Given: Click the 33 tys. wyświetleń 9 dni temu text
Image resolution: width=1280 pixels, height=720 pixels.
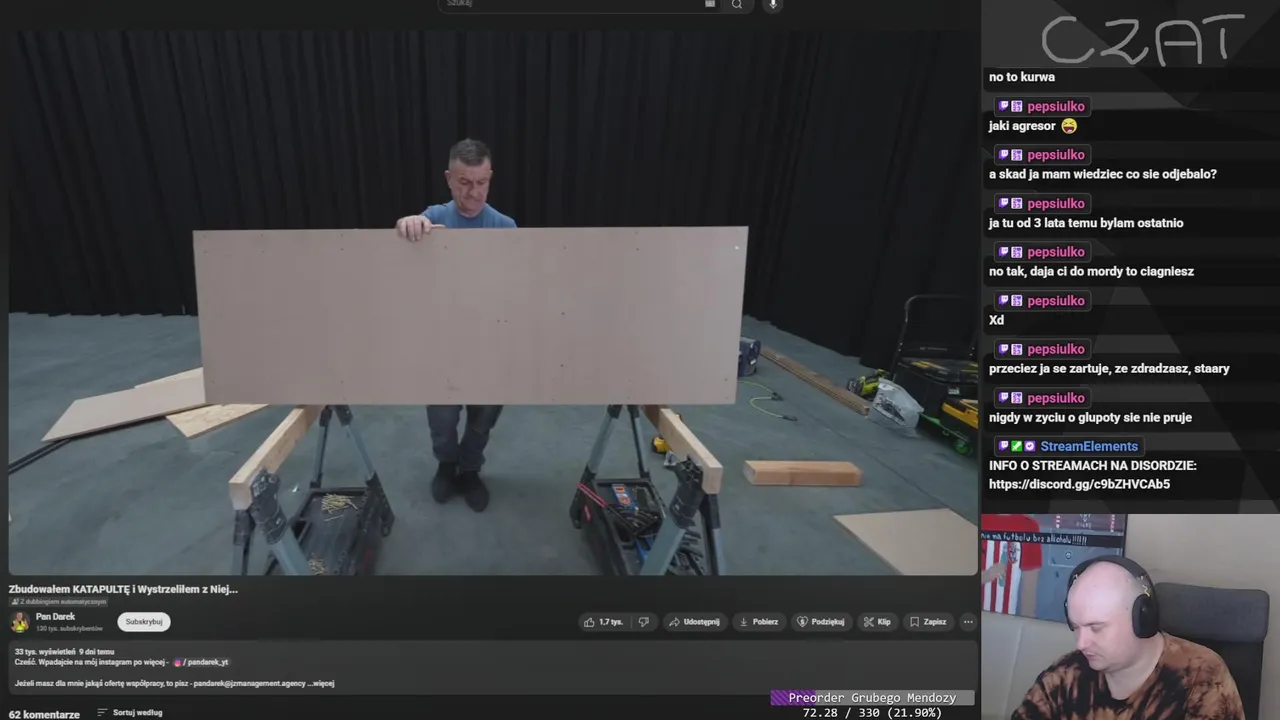Looking at the screenshot, I should (64, 651).
